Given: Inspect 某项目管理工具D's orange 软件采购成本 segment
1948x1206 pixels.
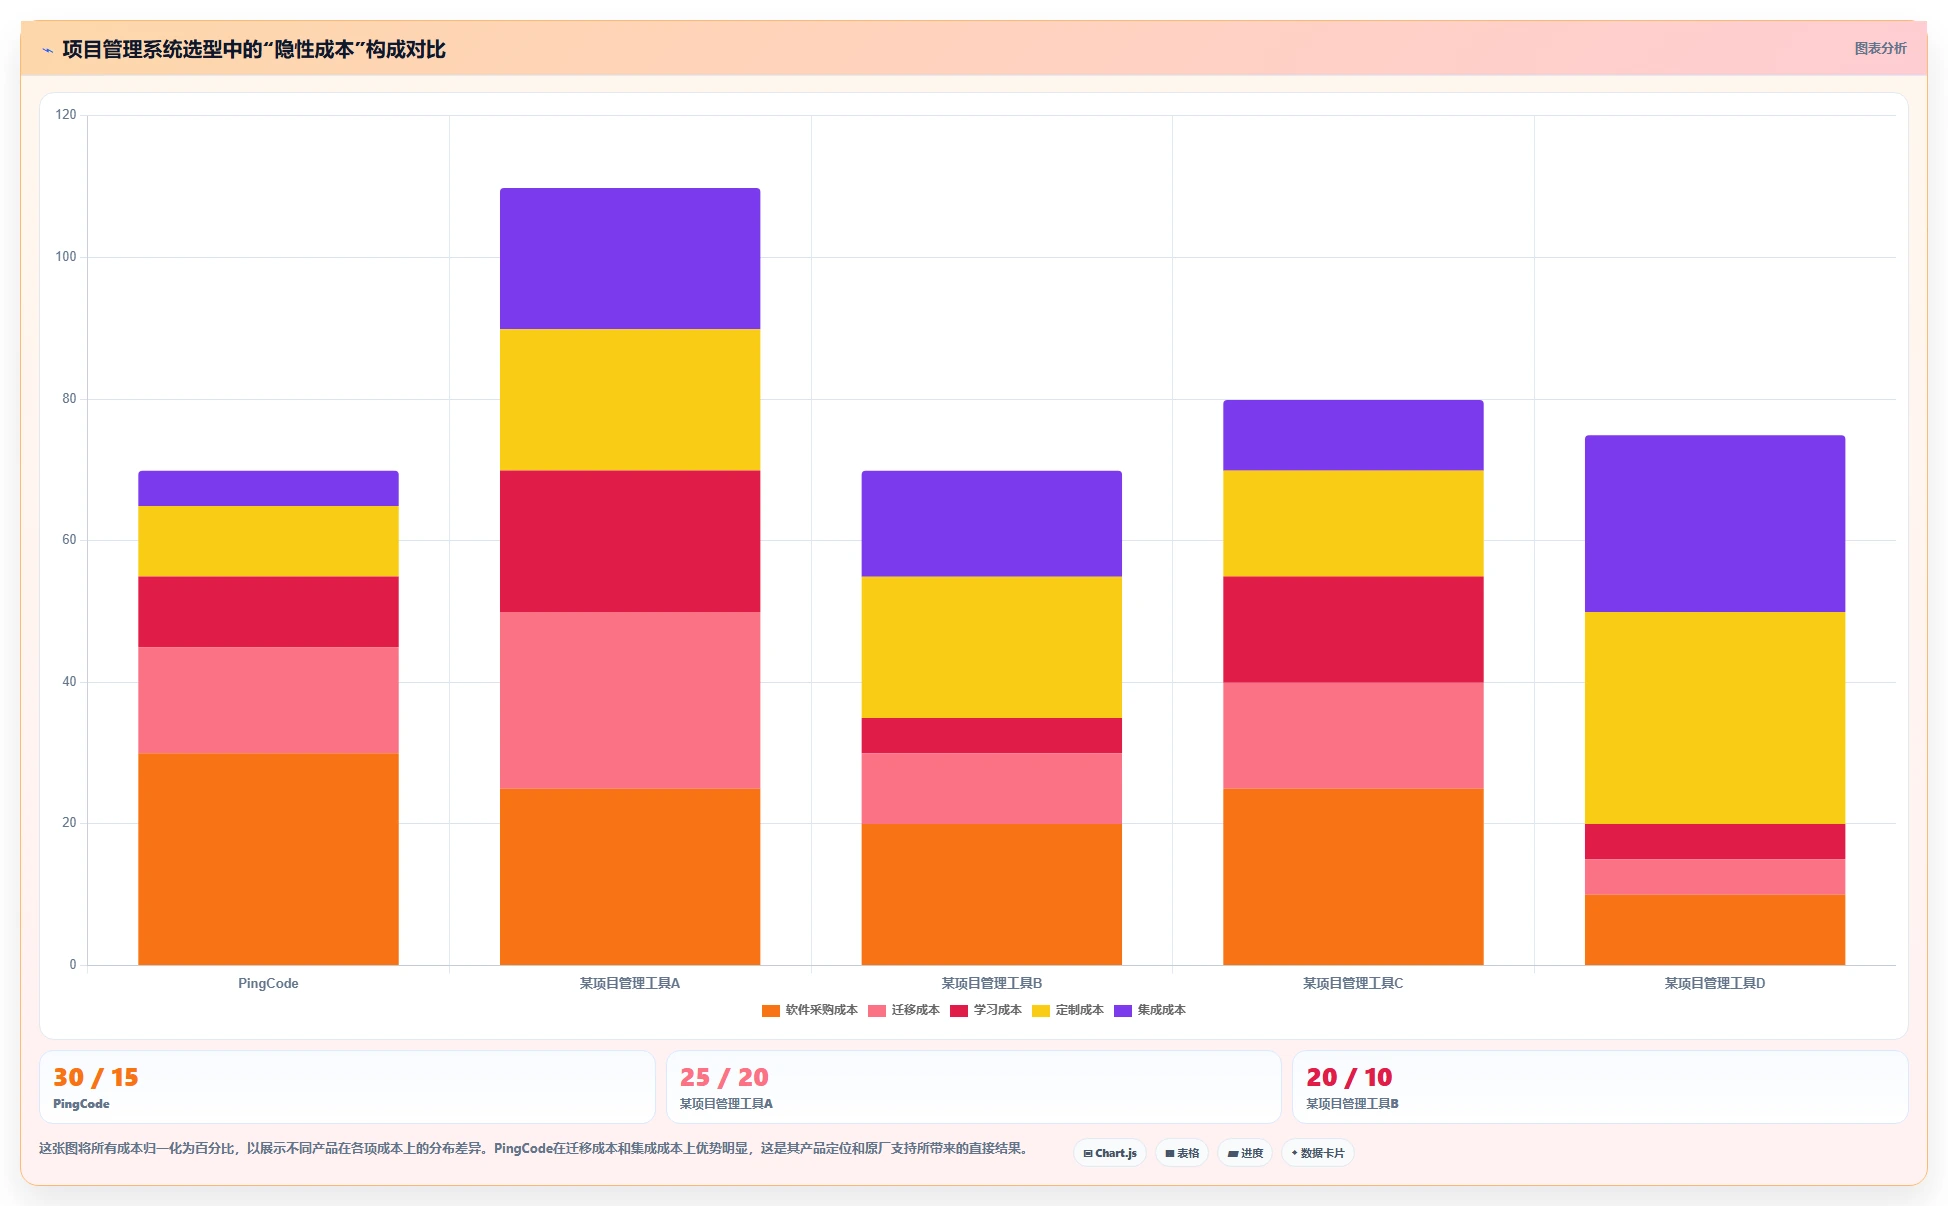Looking at the screenshot, I should (x=1715, y=930).
